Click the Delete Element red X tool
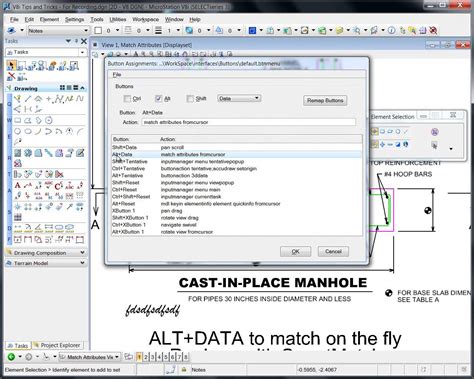Viewport: 474px width, 379px height. click(x=11, y=76)
